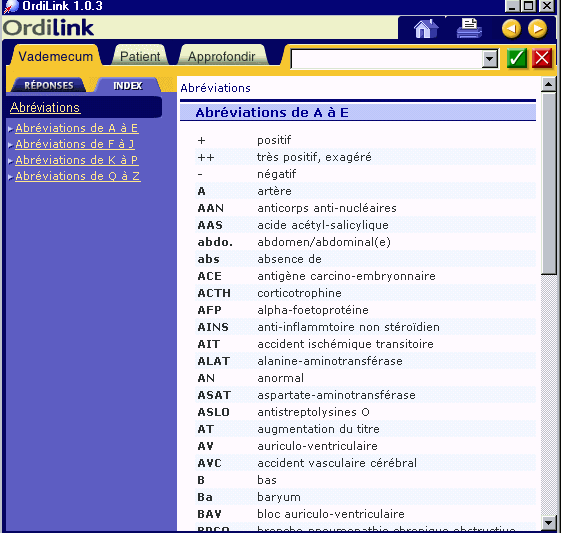Select the INDEX sub-tab

(128, 85)
